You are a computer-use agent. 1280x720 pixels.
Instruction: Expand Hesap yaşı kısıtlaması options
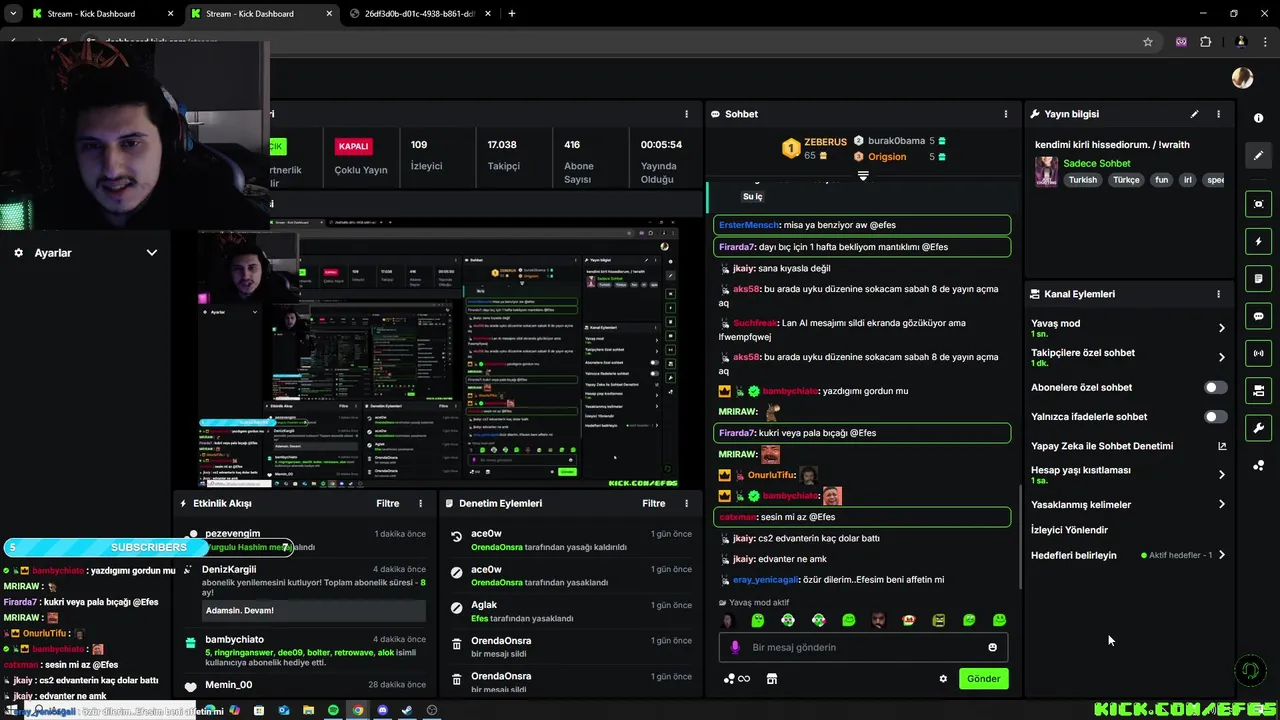1221,475
